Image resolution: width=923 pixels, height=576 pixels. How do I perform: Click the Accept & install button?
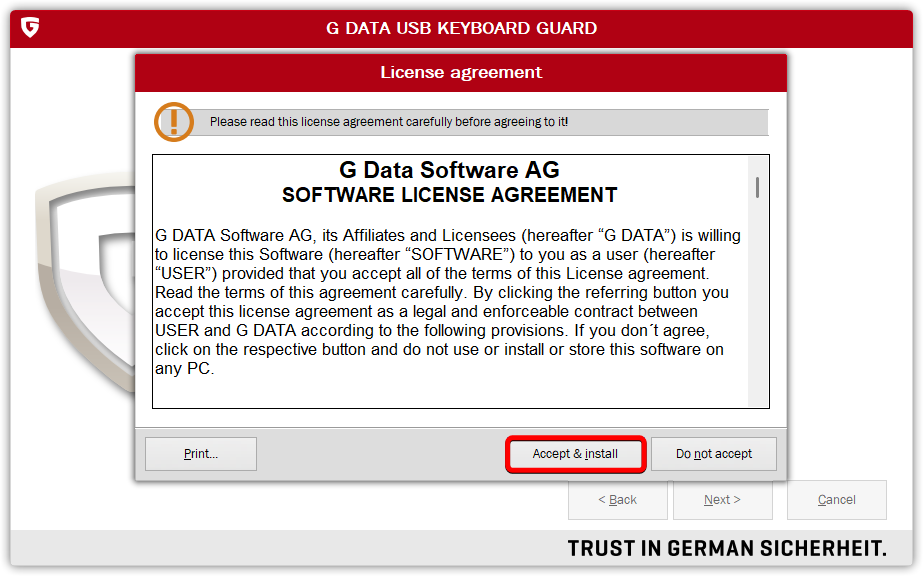[575, 454]
